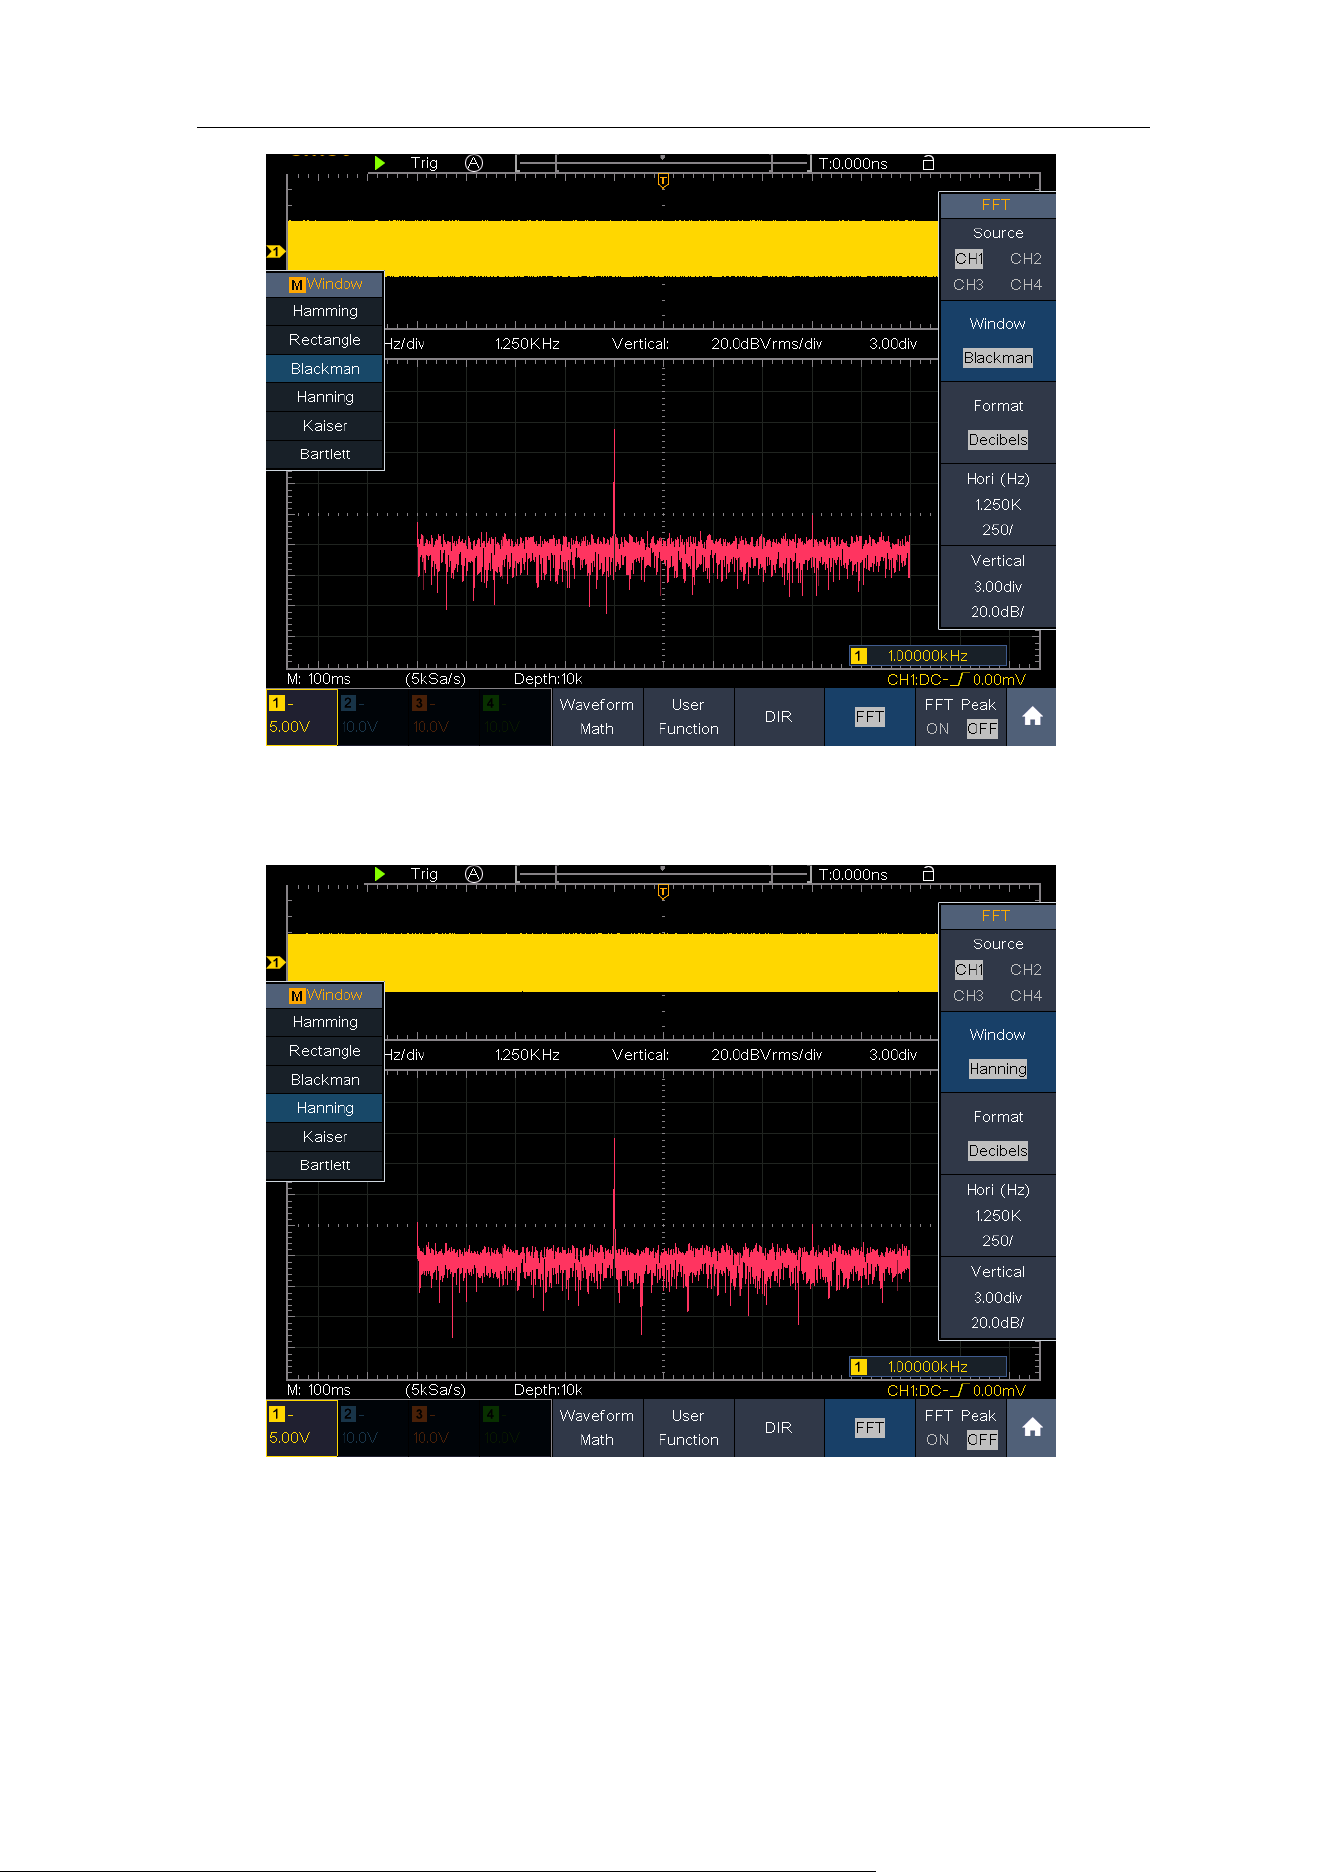Open Format Decibels option in Hanning screen
The image size is (1324, 1872).
[x=998, y=1134]
